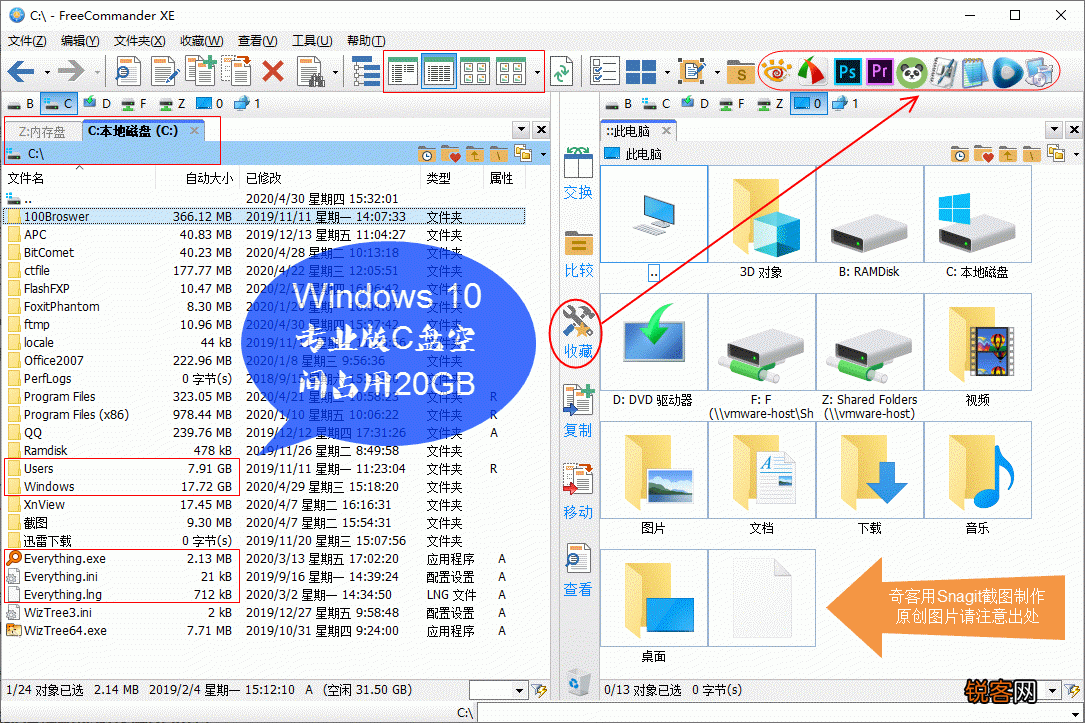Click the edit file pencil icon
The height and width of the screenshot is (723, 1085).
[165, 71]
